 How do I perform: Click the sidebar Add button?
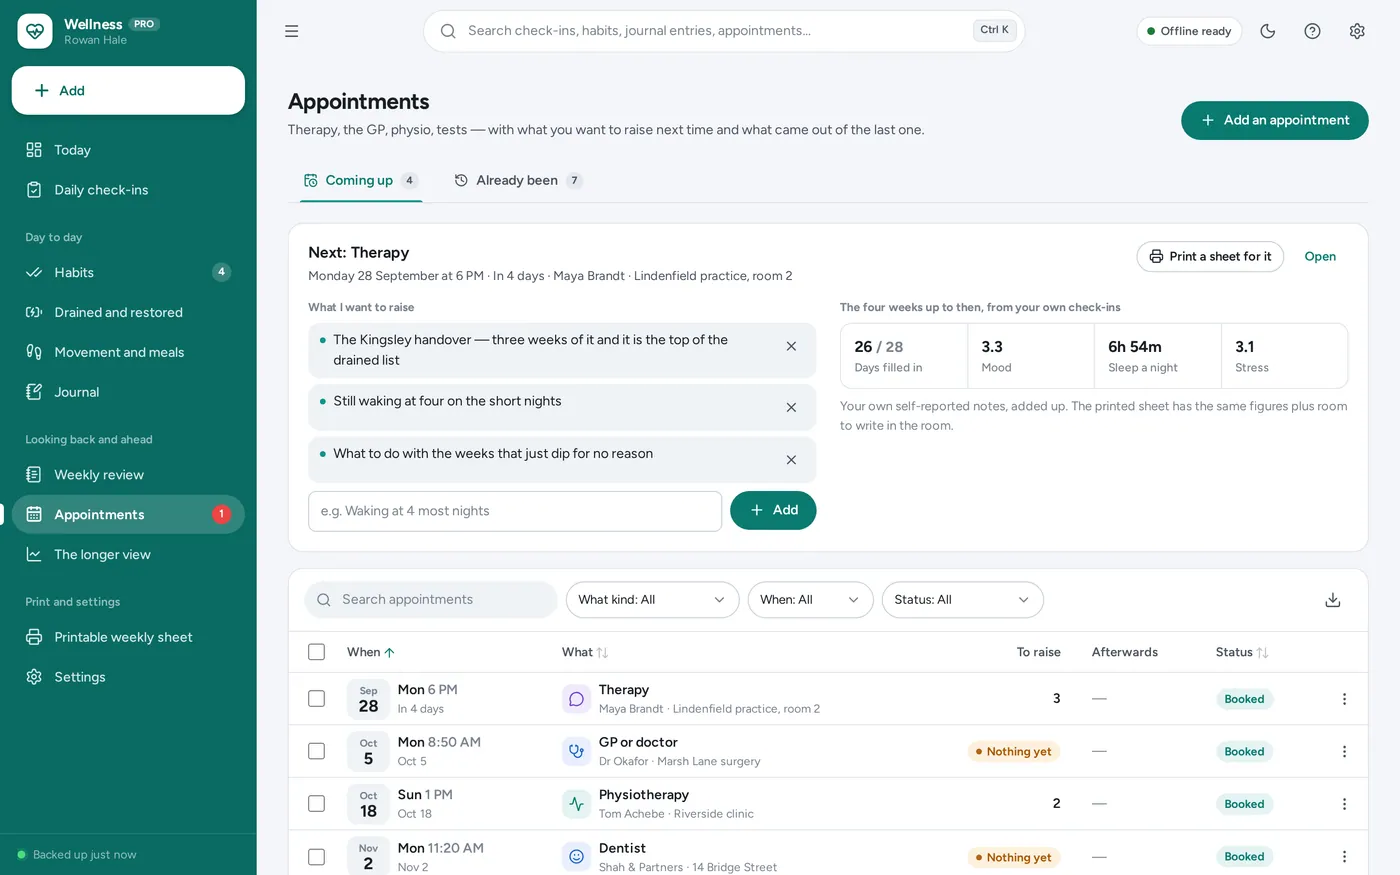128,91
